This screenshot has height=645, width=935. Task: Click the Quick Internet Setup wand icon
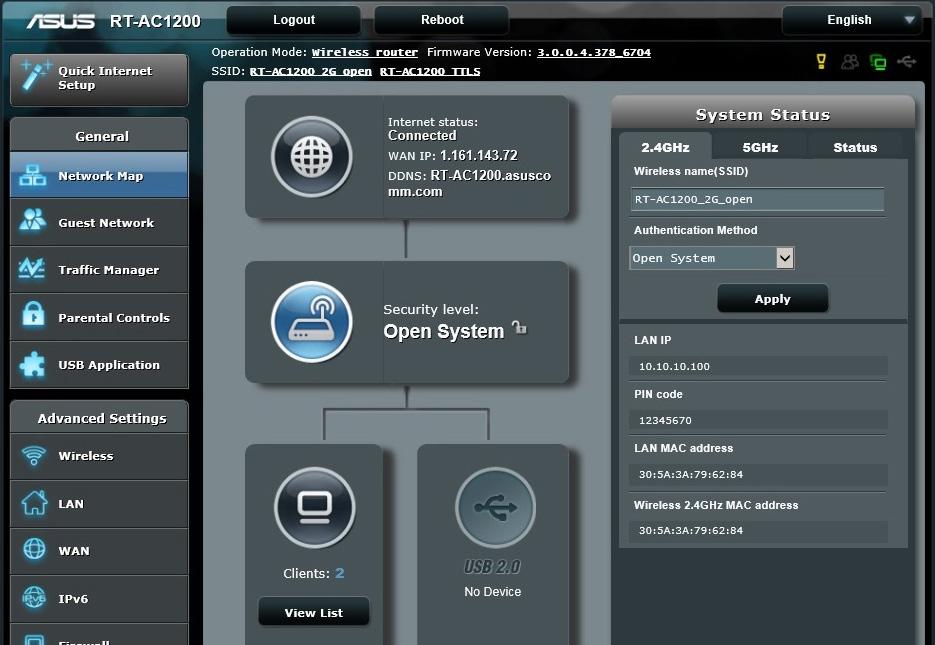35,76
